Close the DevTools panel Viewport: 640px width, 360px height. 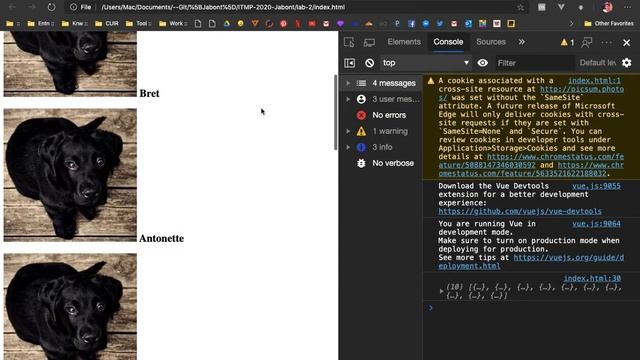point(627,42)
